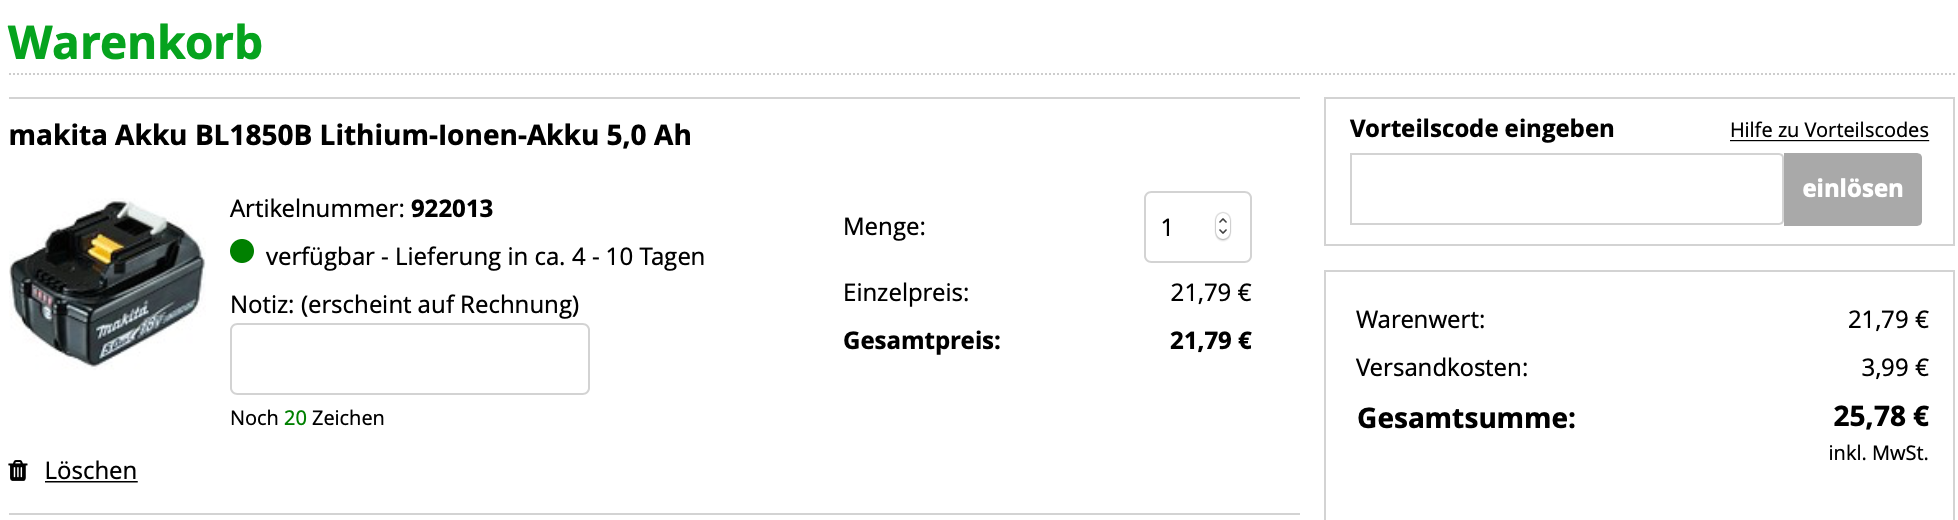Screen dimensions: 1958x520
Task: Click the Gesamtsumme amount 25,78 €
Action: [x=1880, y=416]
